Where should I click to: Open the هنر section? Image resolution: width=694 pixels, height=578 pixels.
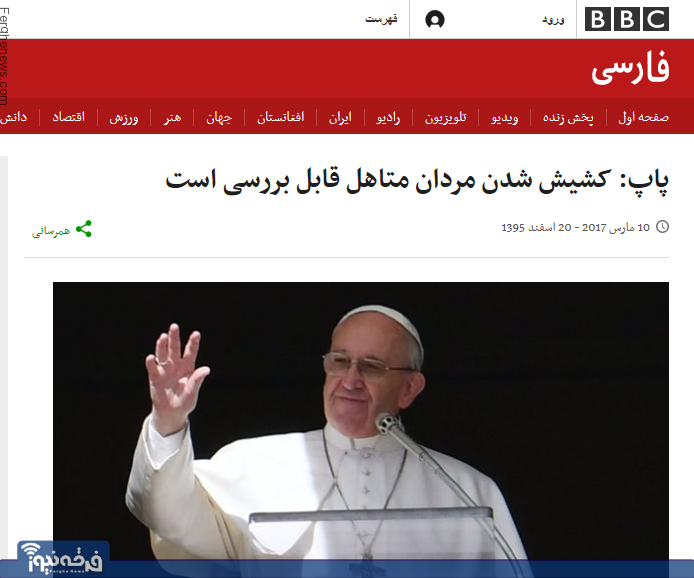click(x=172, y=118)
